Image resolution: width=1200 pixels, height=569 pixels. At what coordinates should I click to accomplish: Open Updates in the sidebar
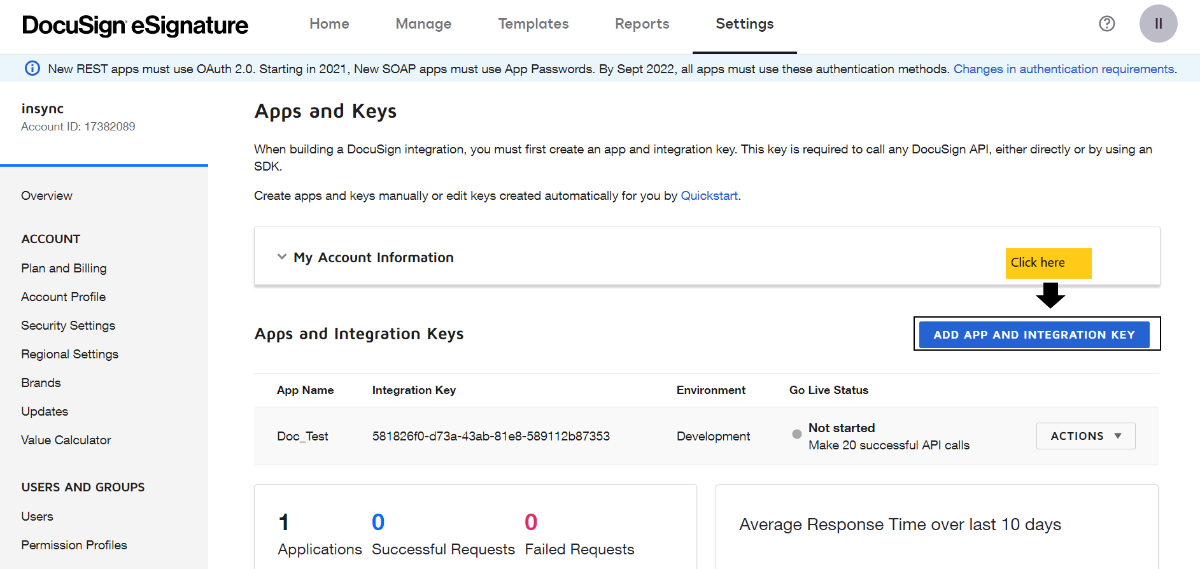click(45, 412)
